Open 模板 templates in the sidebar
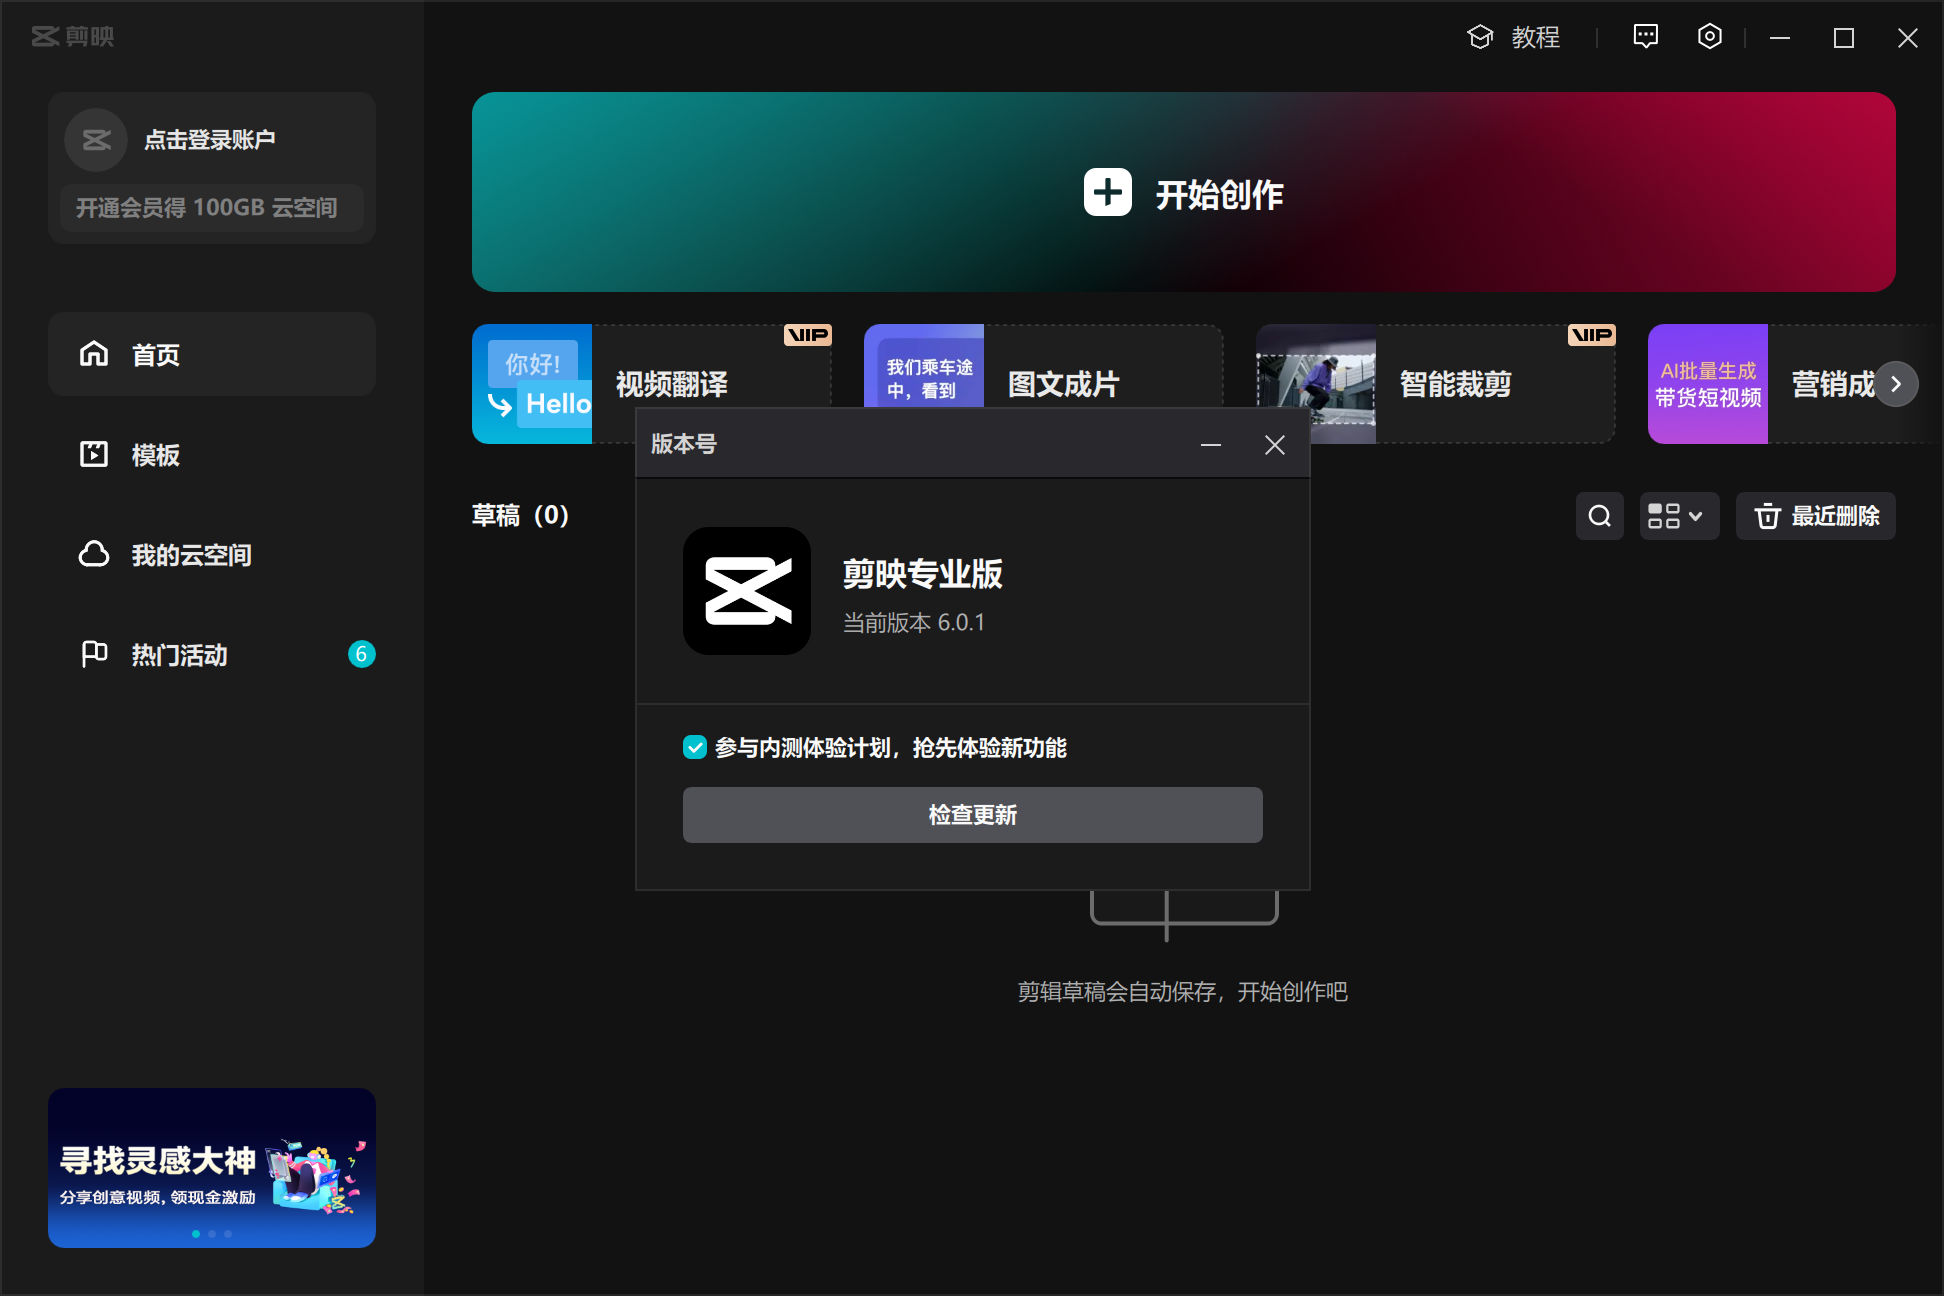 pyautogui.click(x=212, y=454)
